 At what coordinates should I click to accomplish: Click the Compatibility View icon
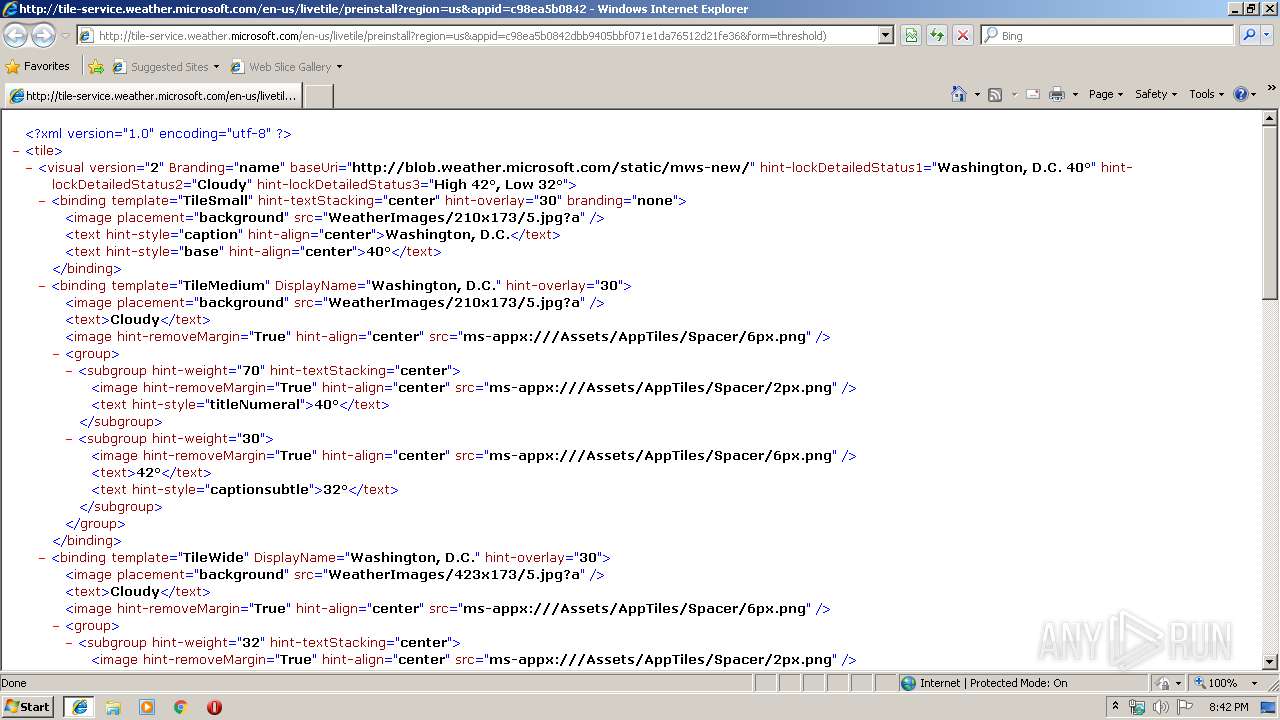pos(911,35)
